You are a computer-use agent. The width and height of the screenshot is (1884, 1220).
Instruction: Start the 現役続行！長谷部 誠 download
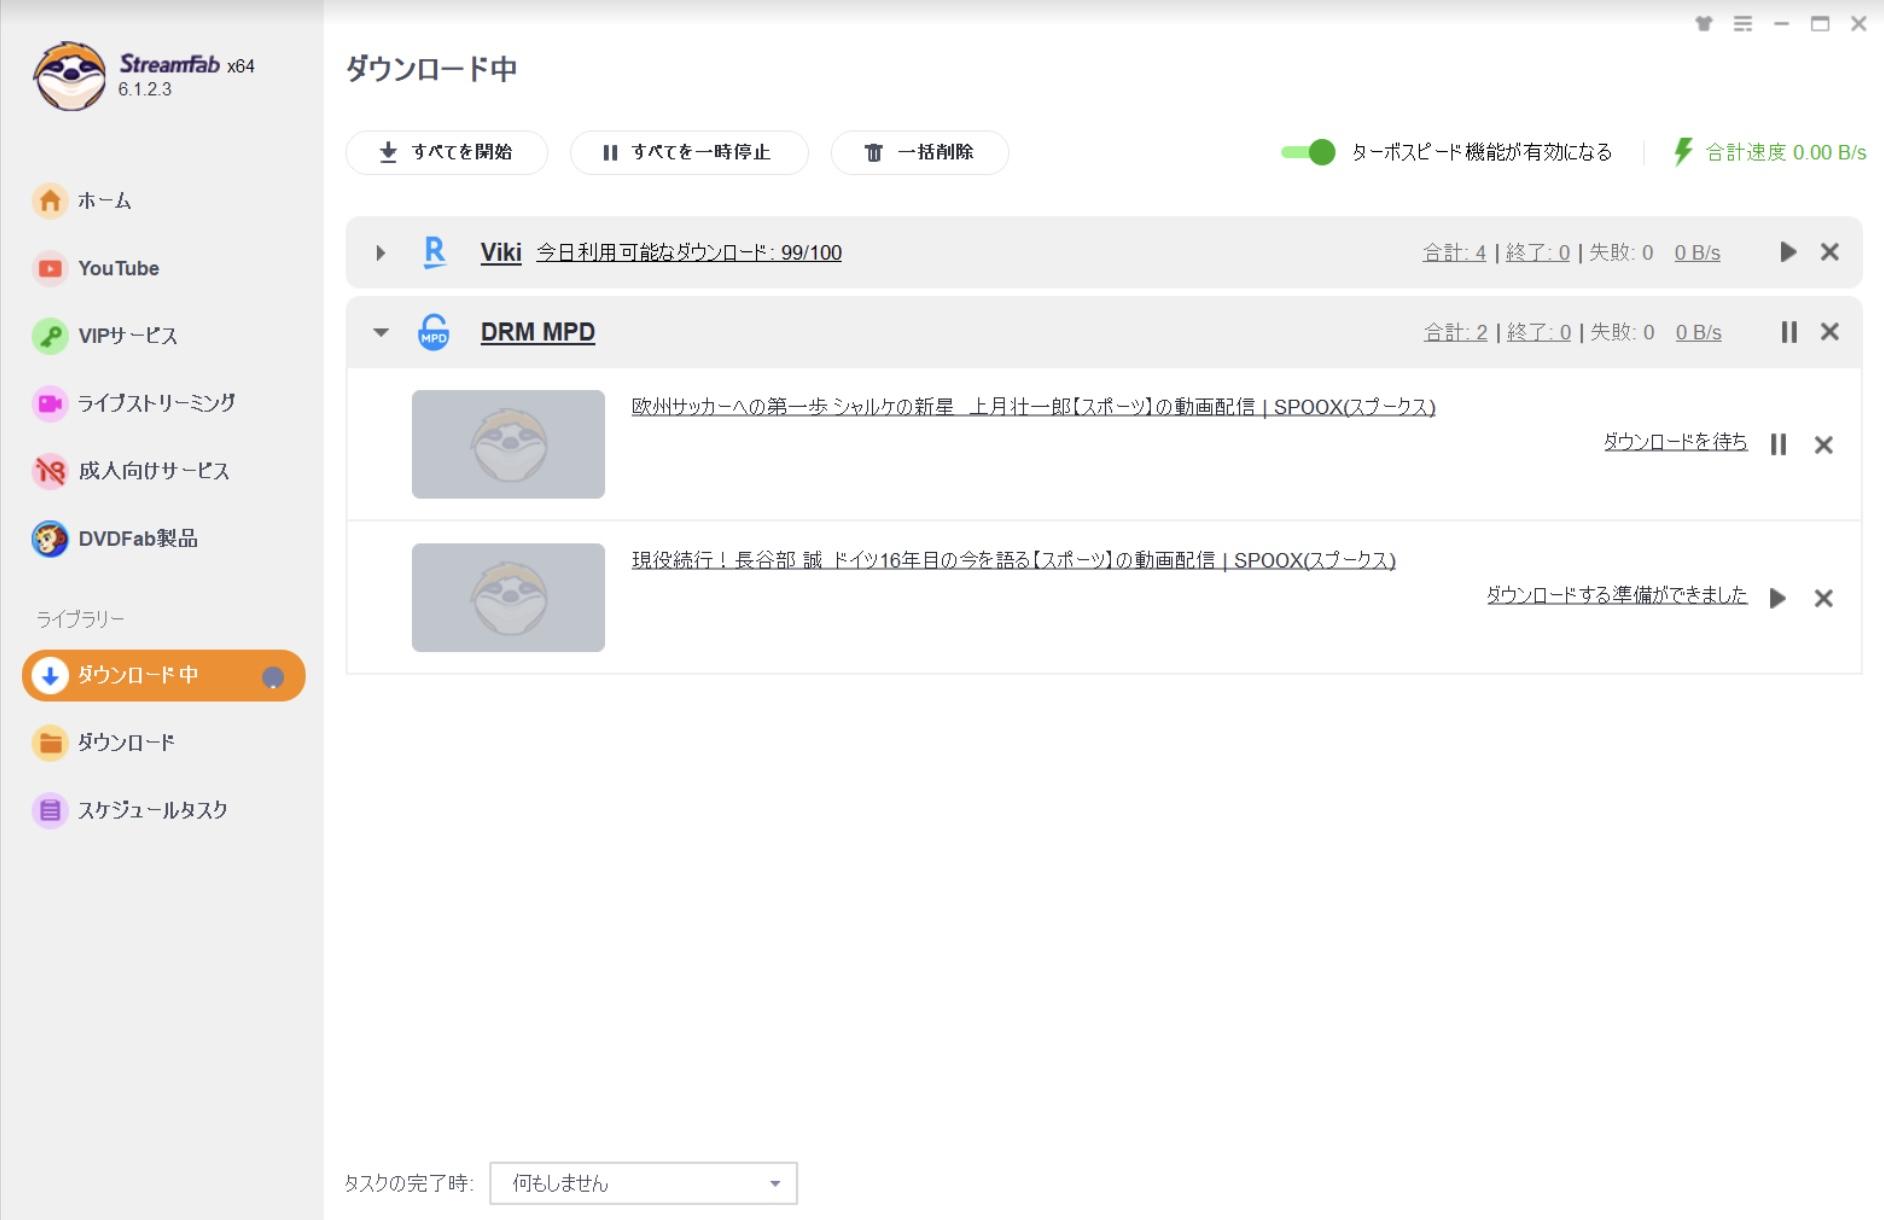tap(1777, 598)
